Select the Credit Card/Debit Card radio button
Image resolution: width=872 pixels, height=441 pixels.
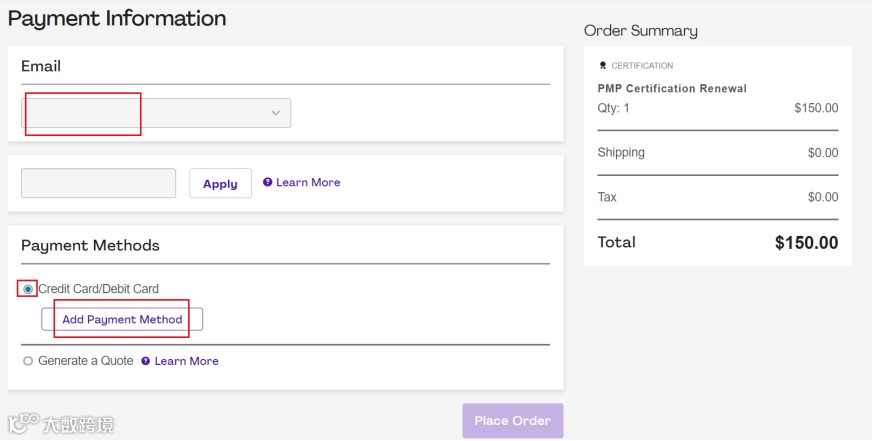(28, 289)
